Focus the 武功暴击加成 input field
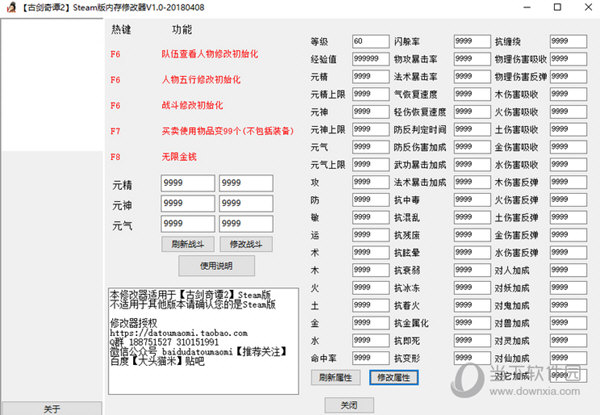 pyautogui.click(x=472, y=164)
